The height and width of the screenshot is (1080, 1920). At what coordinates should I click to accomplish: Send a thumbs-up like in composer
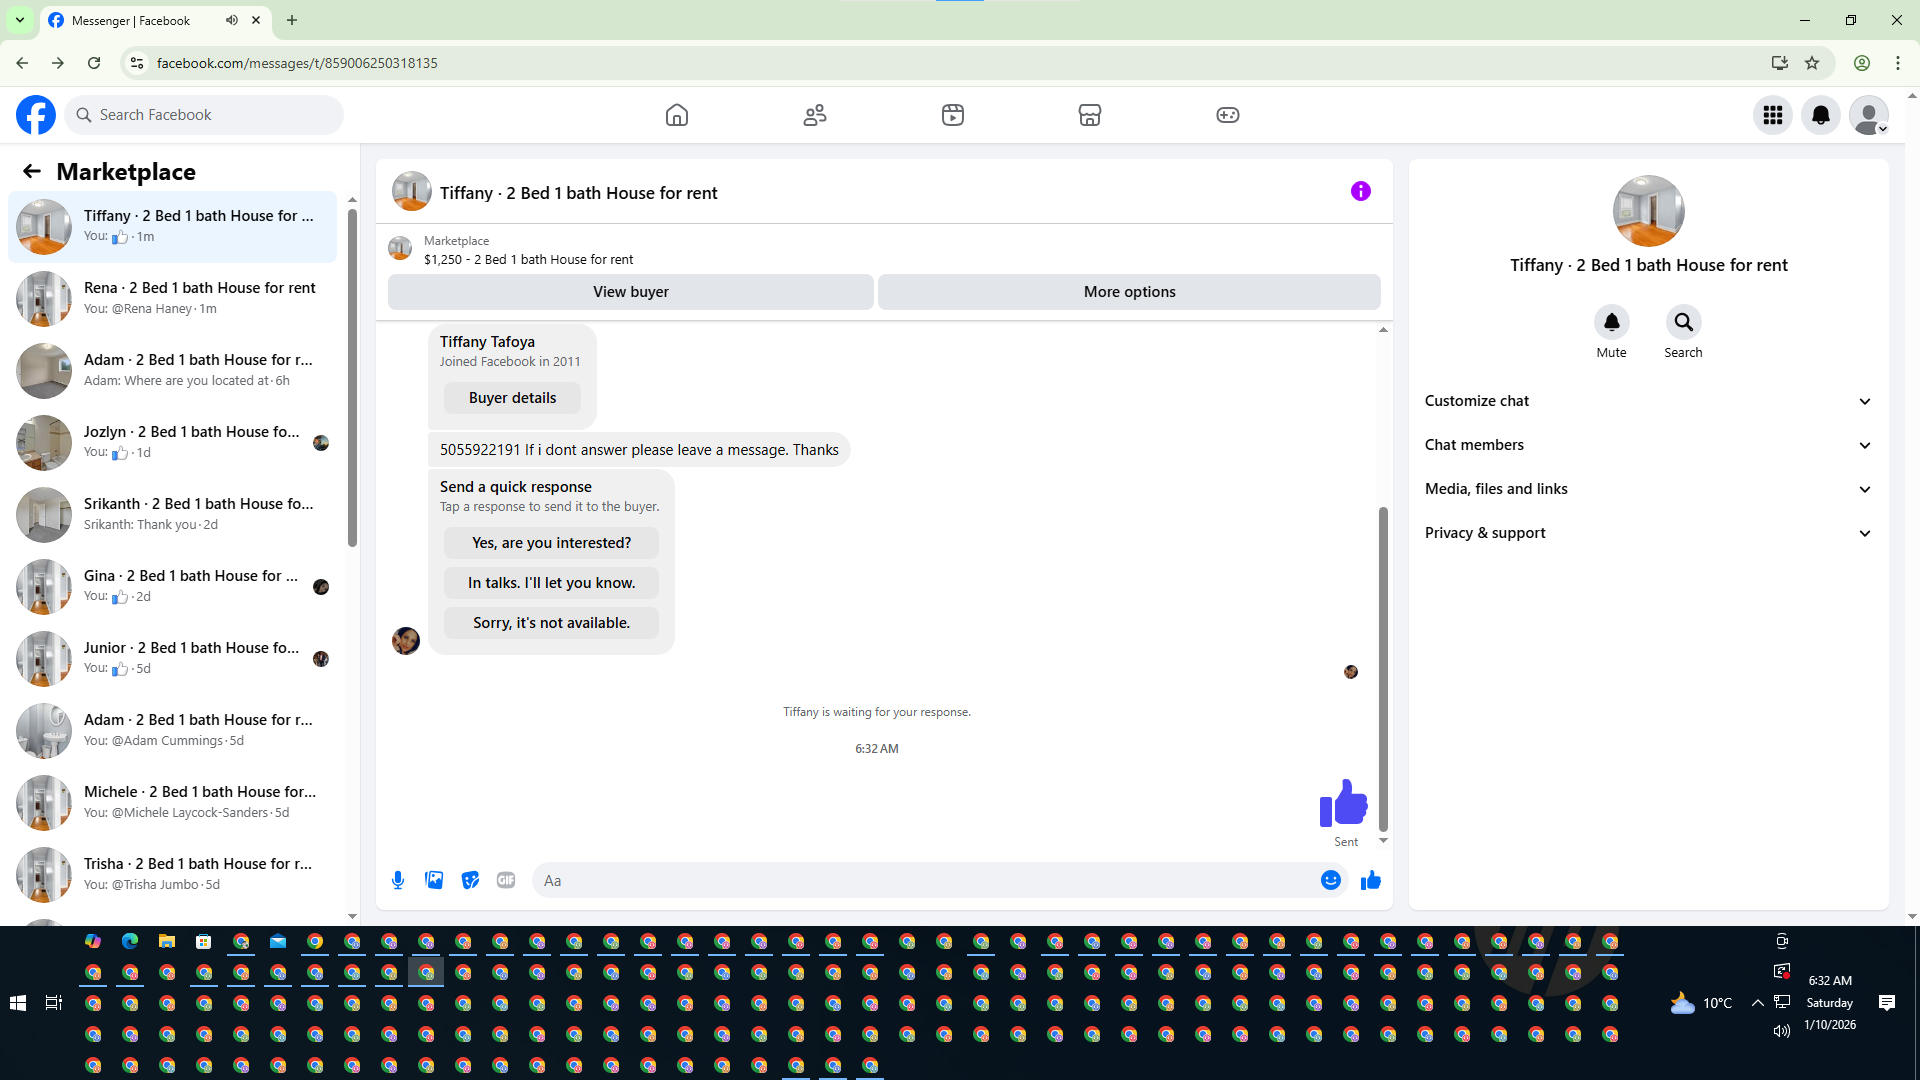[x=1370, y=880]
